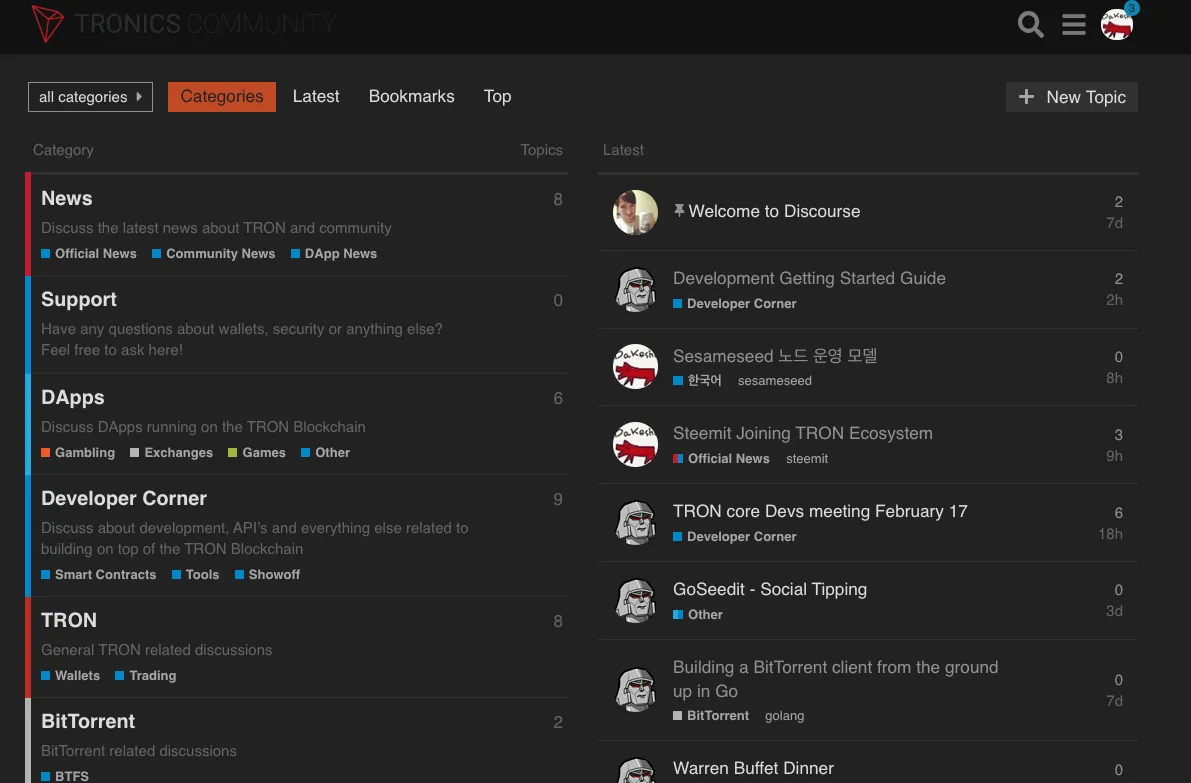Viewport: 1191px width, 783px height.
Task: Open the Sesameseed Korean topic
Action: tap(775, 355)
